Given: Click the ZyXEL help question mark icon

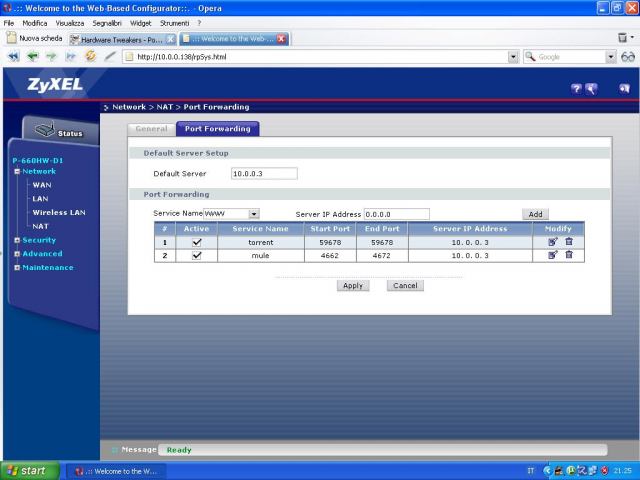Looking at the screenshot, I should (x=577, y=88).
